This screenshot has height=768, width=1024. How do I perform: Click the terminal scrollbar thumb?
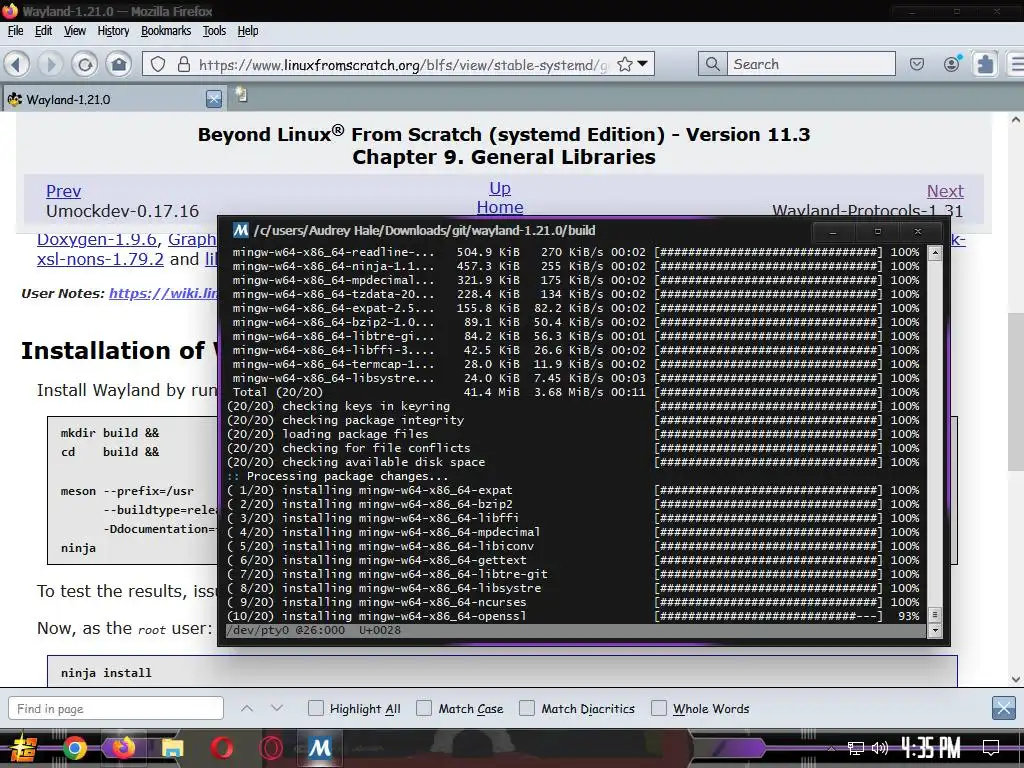935,614
